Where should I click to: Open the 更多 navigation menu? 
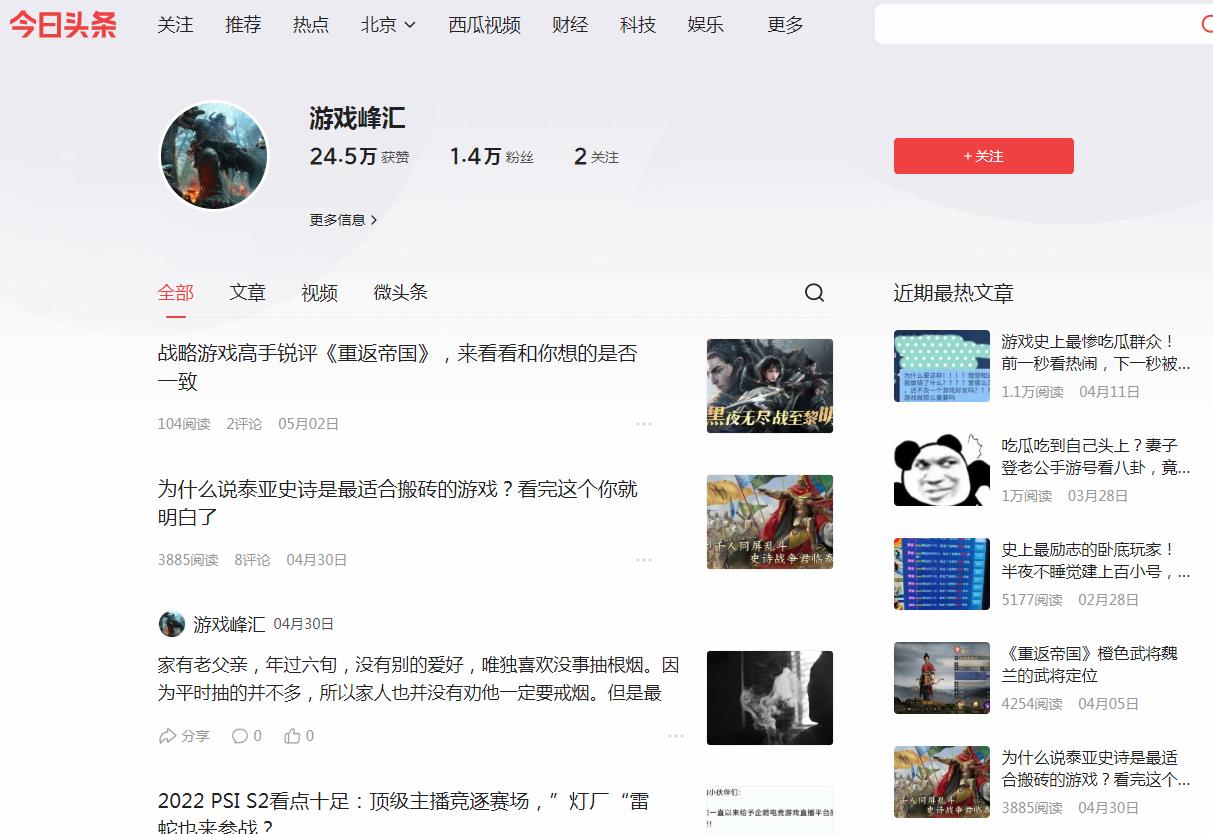coord(786,25)
